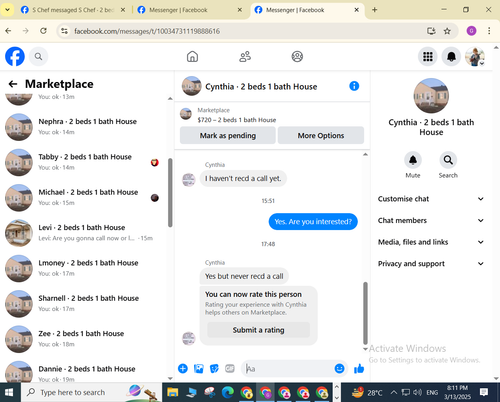Open the tab search dropdown in Chrome

click(7, 10)
